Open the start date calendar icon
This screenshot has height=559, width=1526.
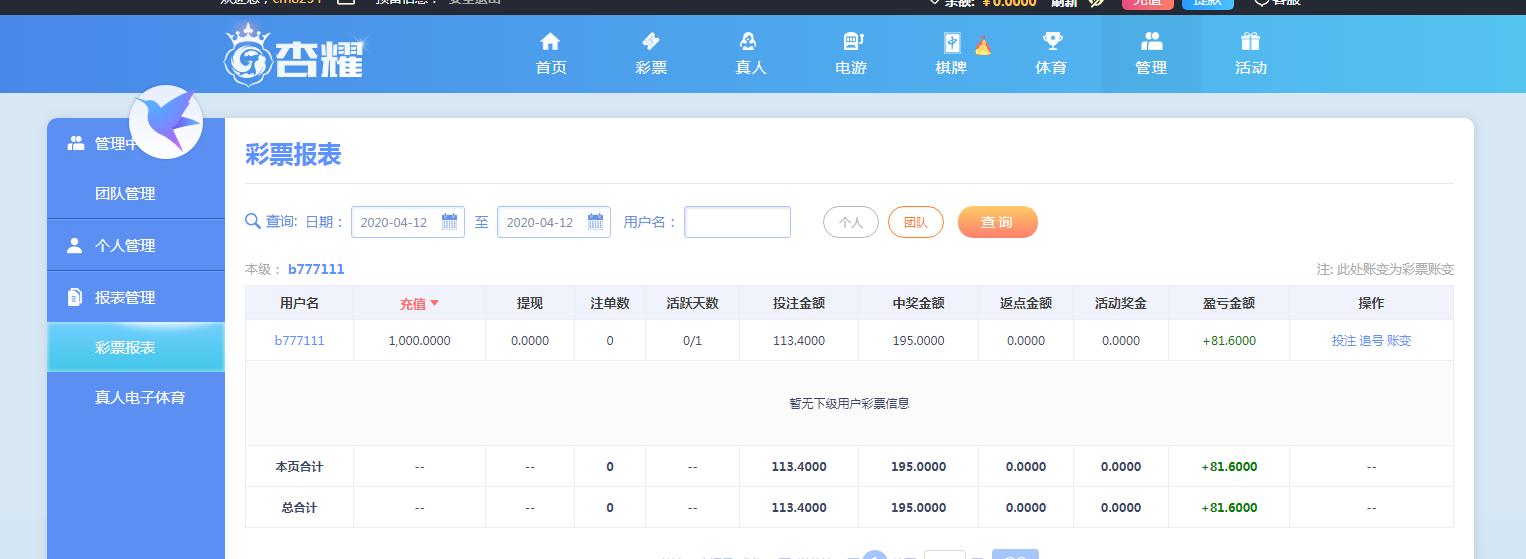tap(449, 221)
